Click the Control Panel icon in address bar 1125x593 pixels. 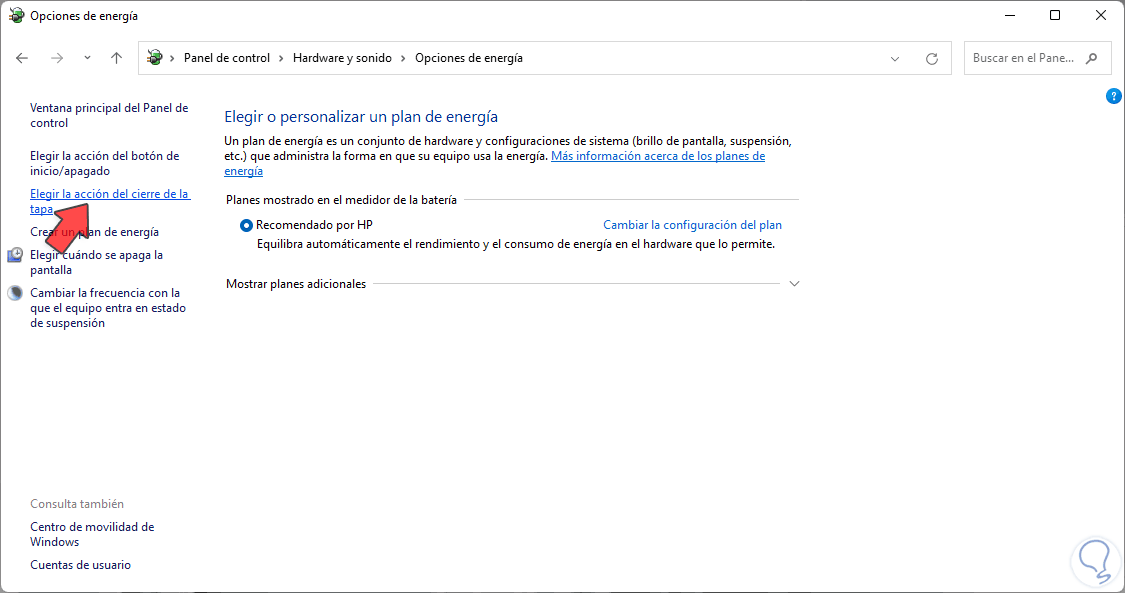point(154,57)
